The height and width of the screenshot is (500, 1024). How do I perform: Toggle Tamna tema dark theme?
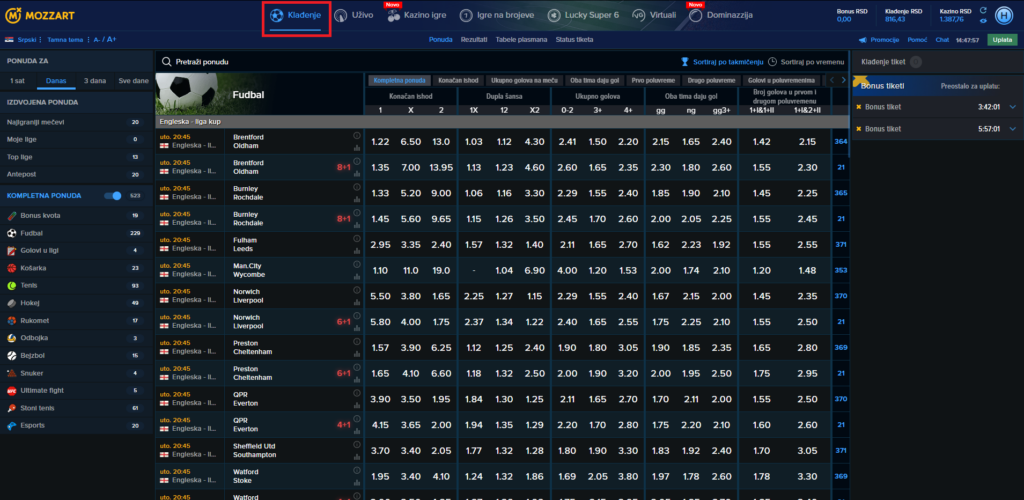pos(64,40)
